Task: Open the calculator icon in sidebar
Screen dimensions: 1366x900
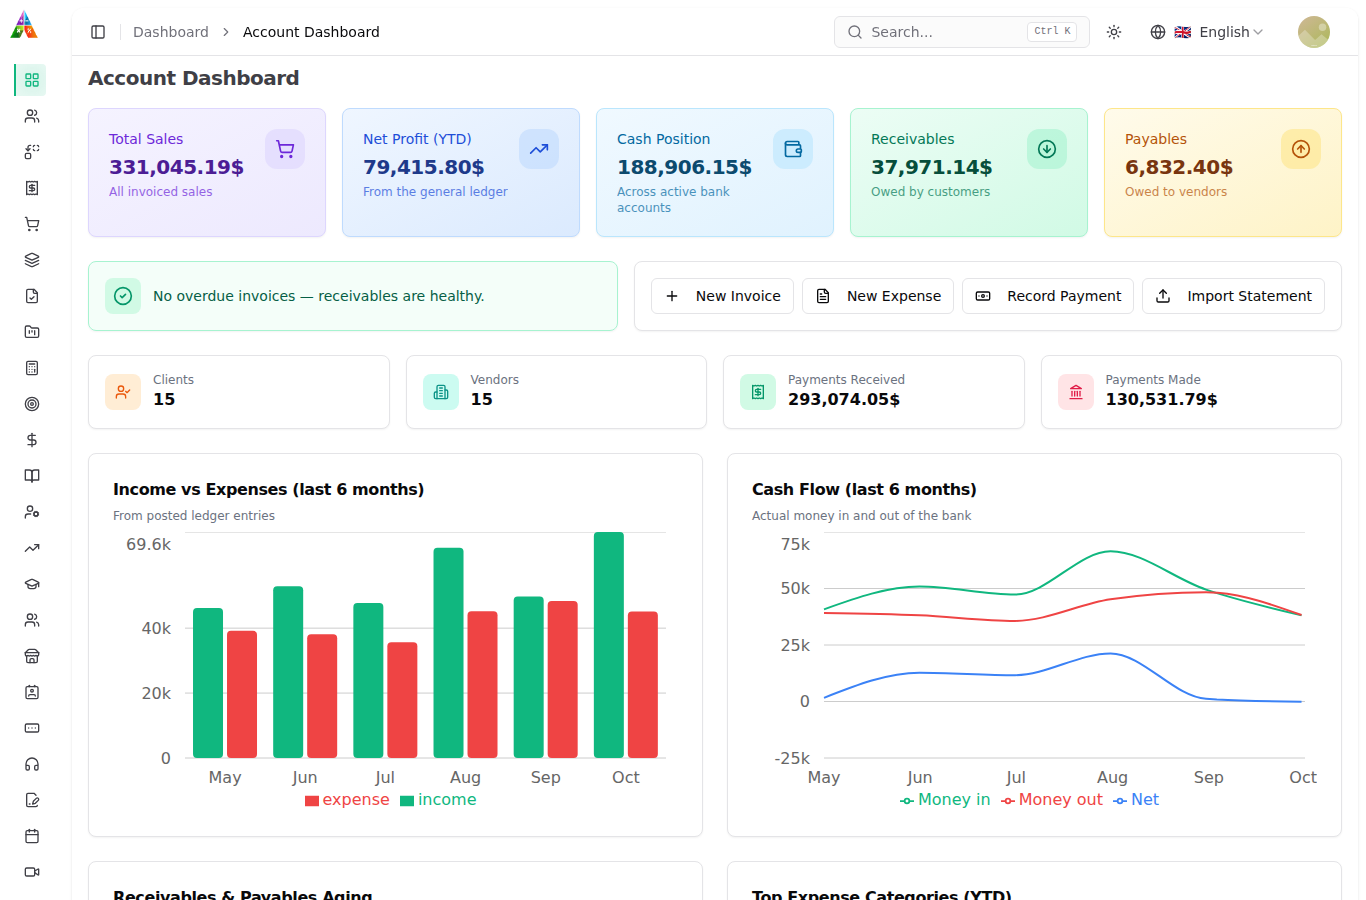Action: coord(32,368)
